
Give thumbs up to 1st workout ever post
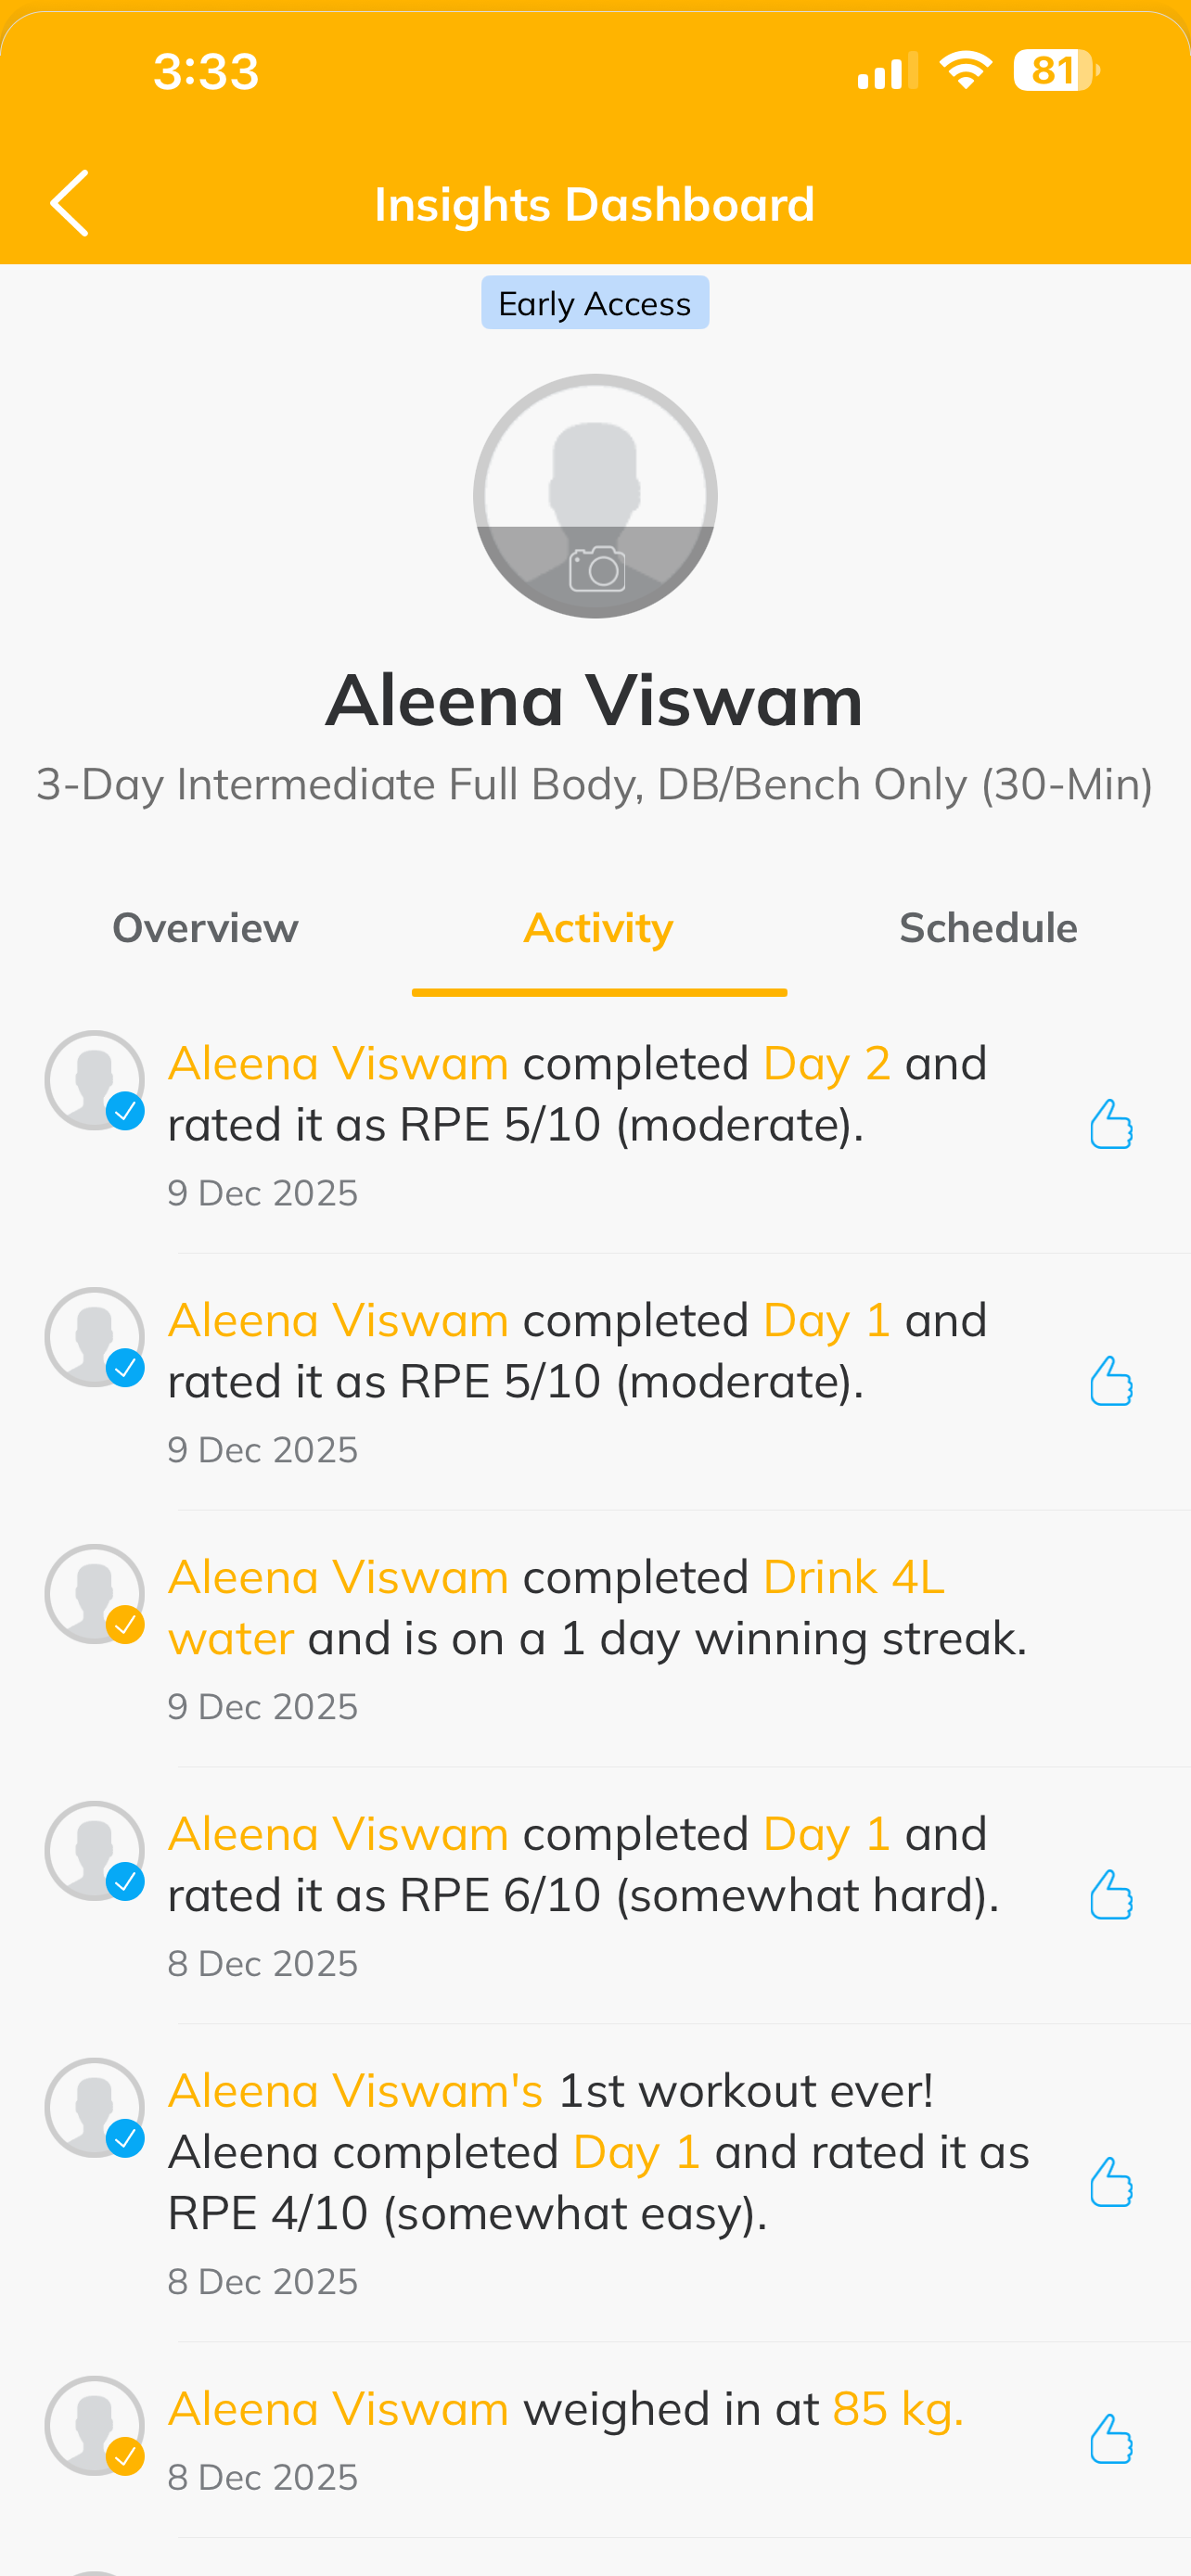click(x=1110, y=2181)
